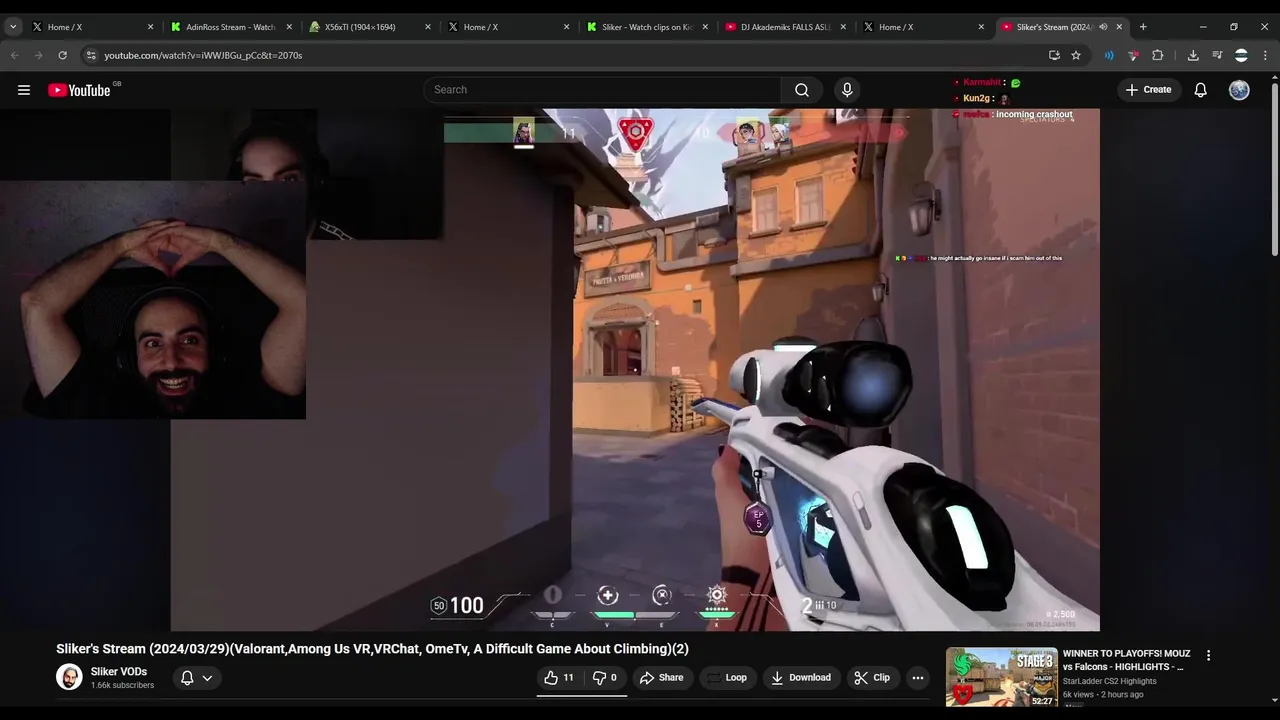This screenshot has height=720, width=1280.
Task: Go forward in the browser
Action: point(39,55)
